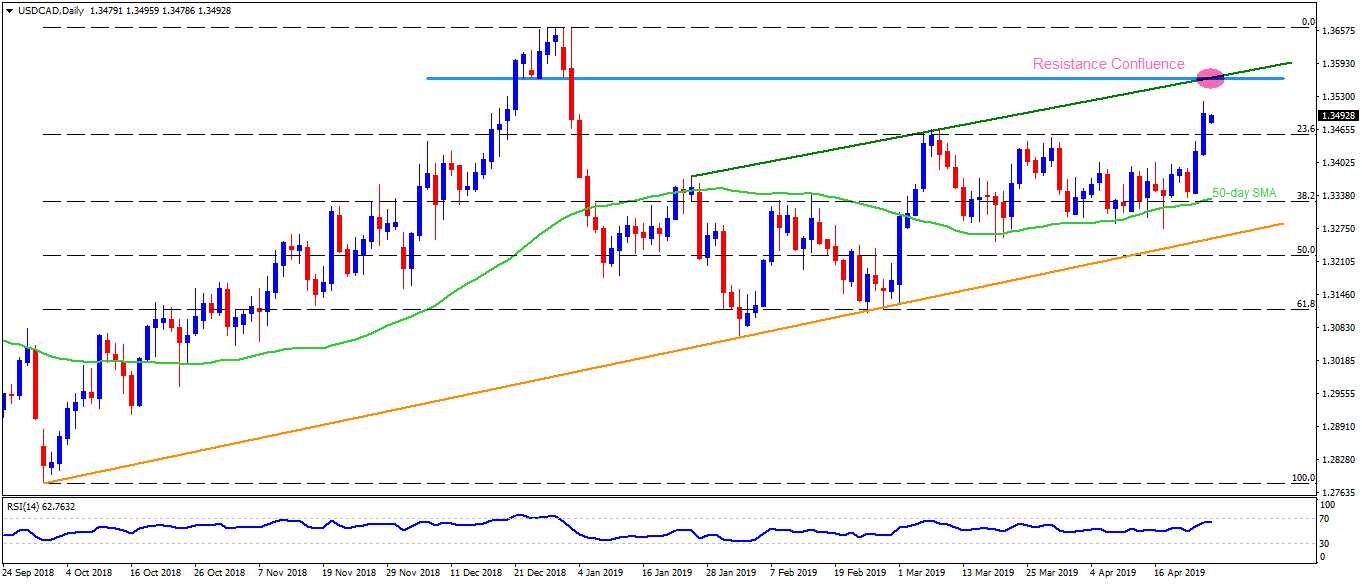The height and width of the screenshot is (584, 1362).
Task: Click the triangle icon beside USDCAD,Daily title
Action: pyautogui.click(x=9, y=7)
